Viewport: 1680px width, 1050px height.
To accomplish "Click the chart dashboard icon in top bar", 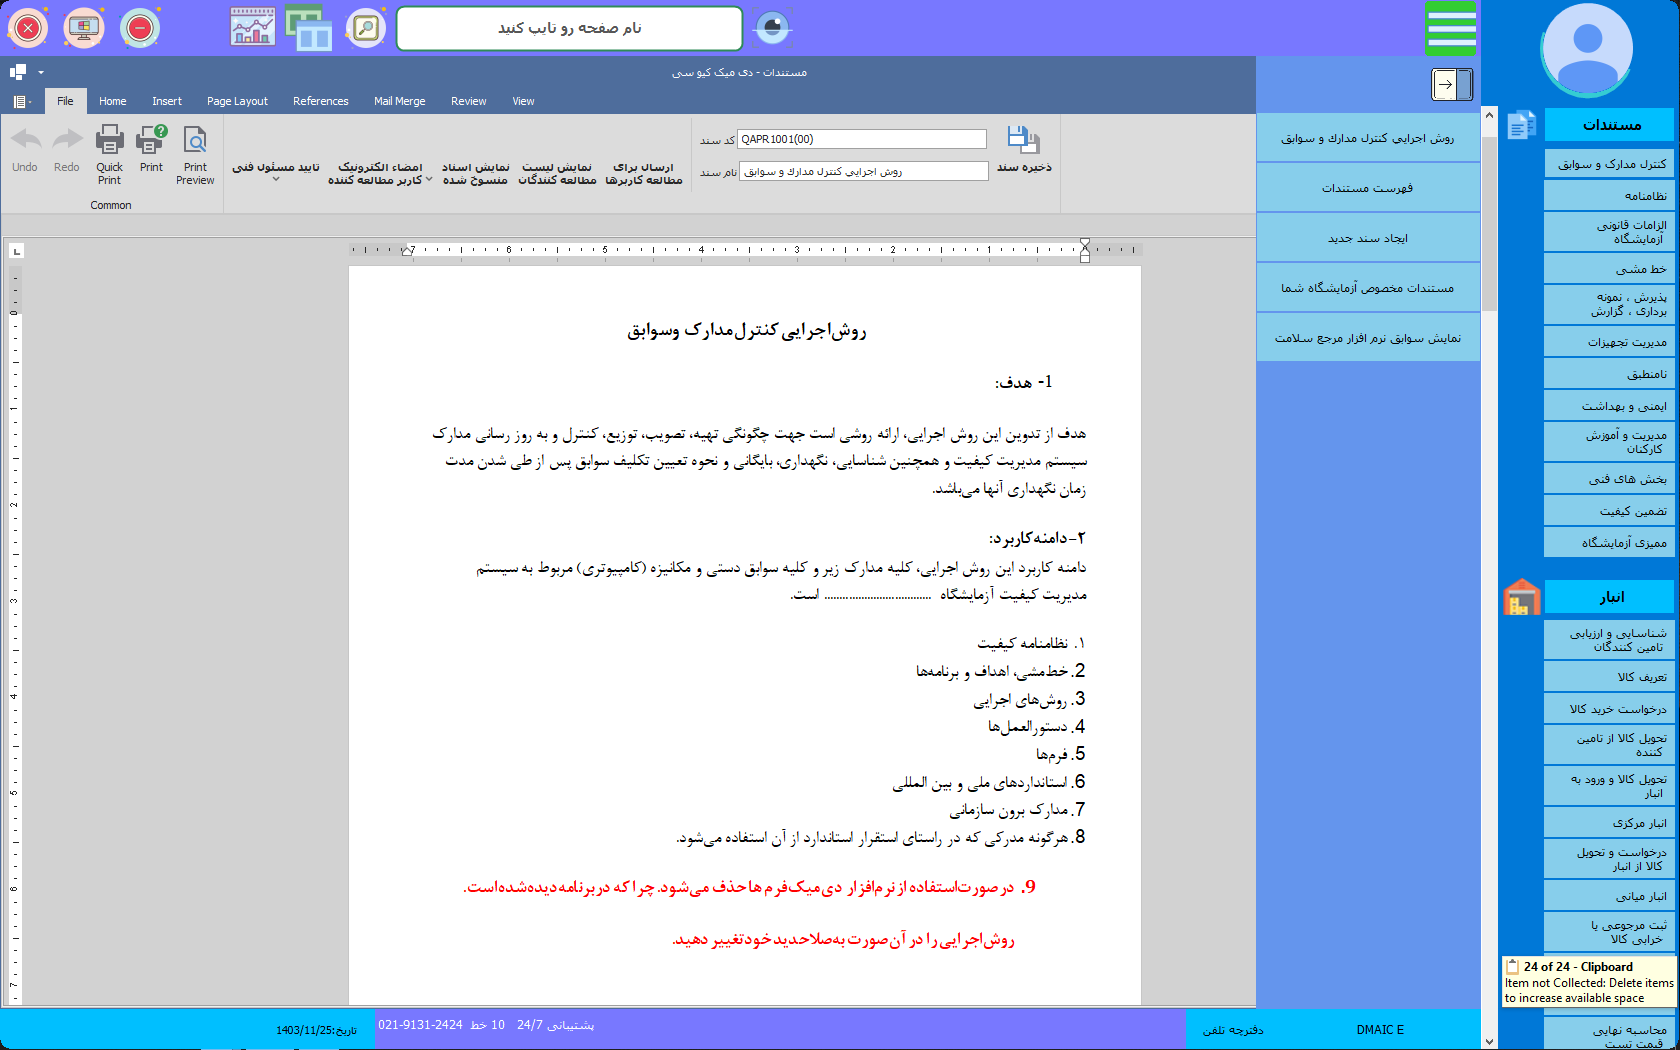I will [x=252, y=28].
